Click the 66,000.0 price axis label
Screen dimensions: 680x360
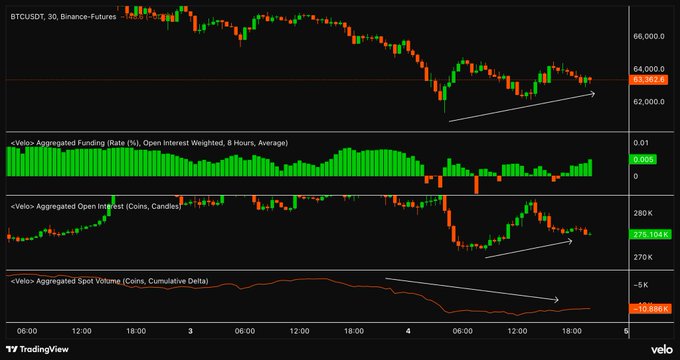click(x=649, y=36)
